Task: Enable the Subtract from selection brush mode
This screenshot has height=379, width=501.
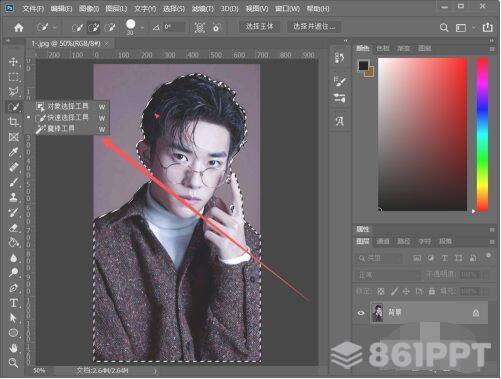Action: 110,27
